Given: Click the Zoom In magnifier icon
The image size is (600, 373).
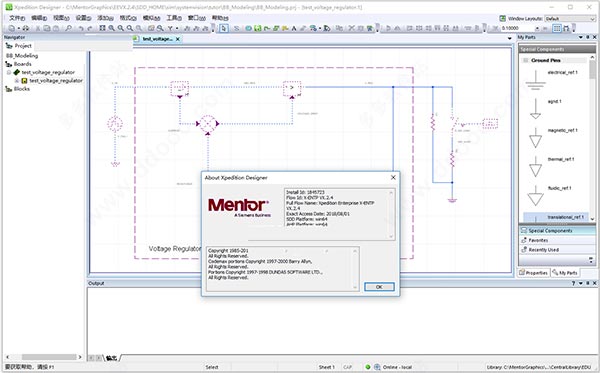Looking at the screenshot, I should coord(111,28).
